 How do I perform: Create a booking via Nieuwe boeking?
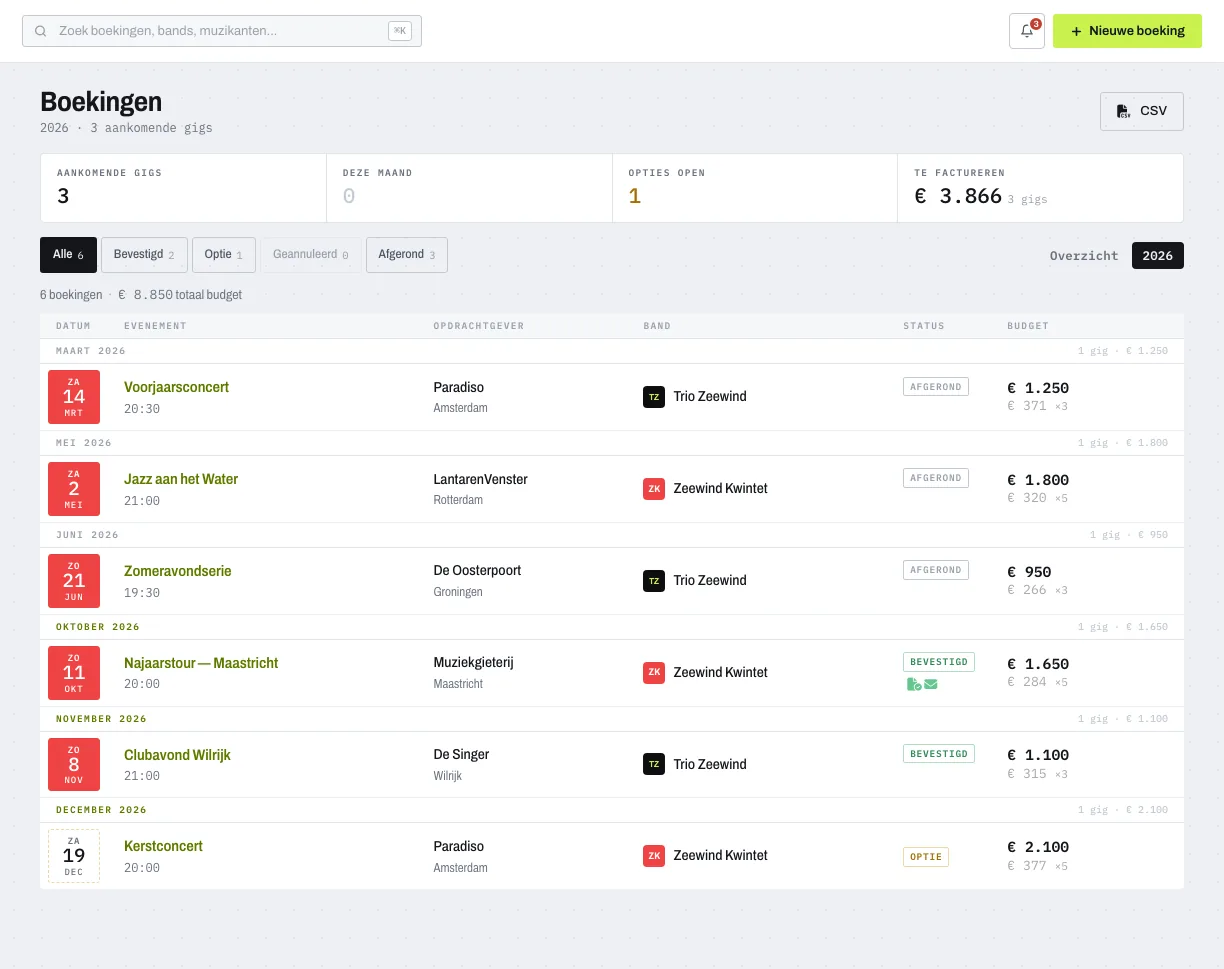tap(1127, 31)
